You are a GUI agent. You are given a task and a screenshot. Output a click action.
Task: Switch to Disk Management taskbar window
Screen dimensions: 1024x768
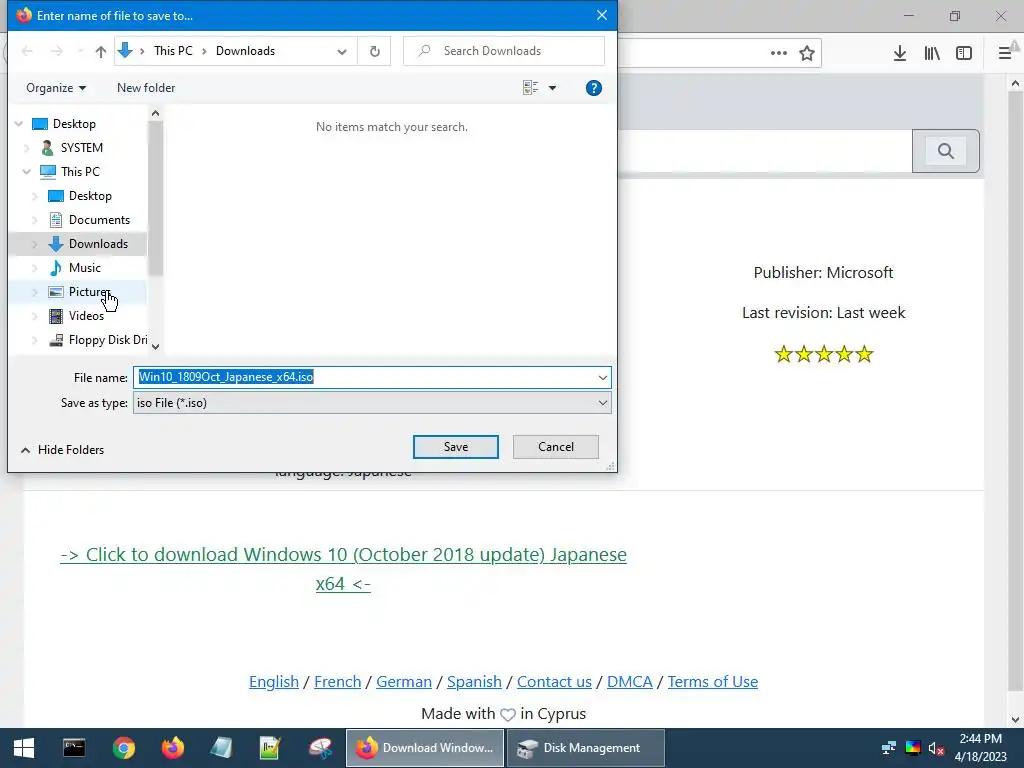[x=585, y=748]
